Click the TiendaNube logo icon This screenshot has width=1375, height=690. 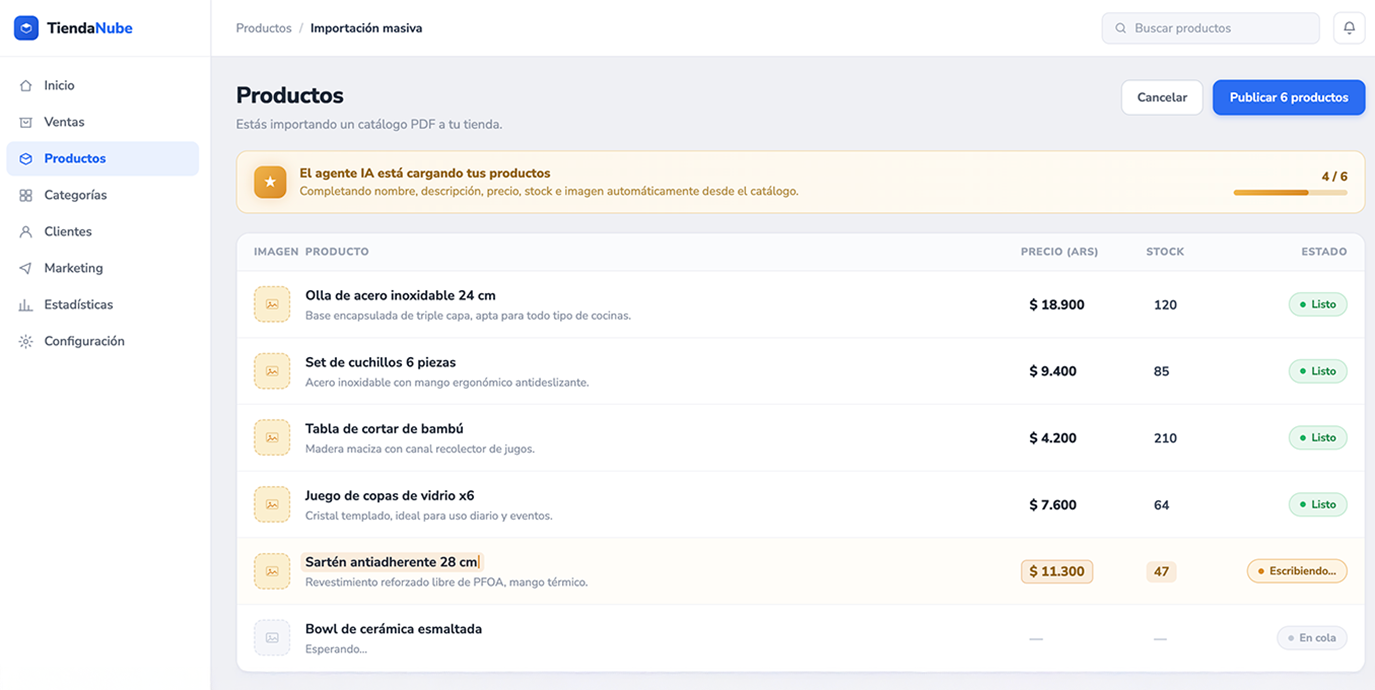point(26,28)
